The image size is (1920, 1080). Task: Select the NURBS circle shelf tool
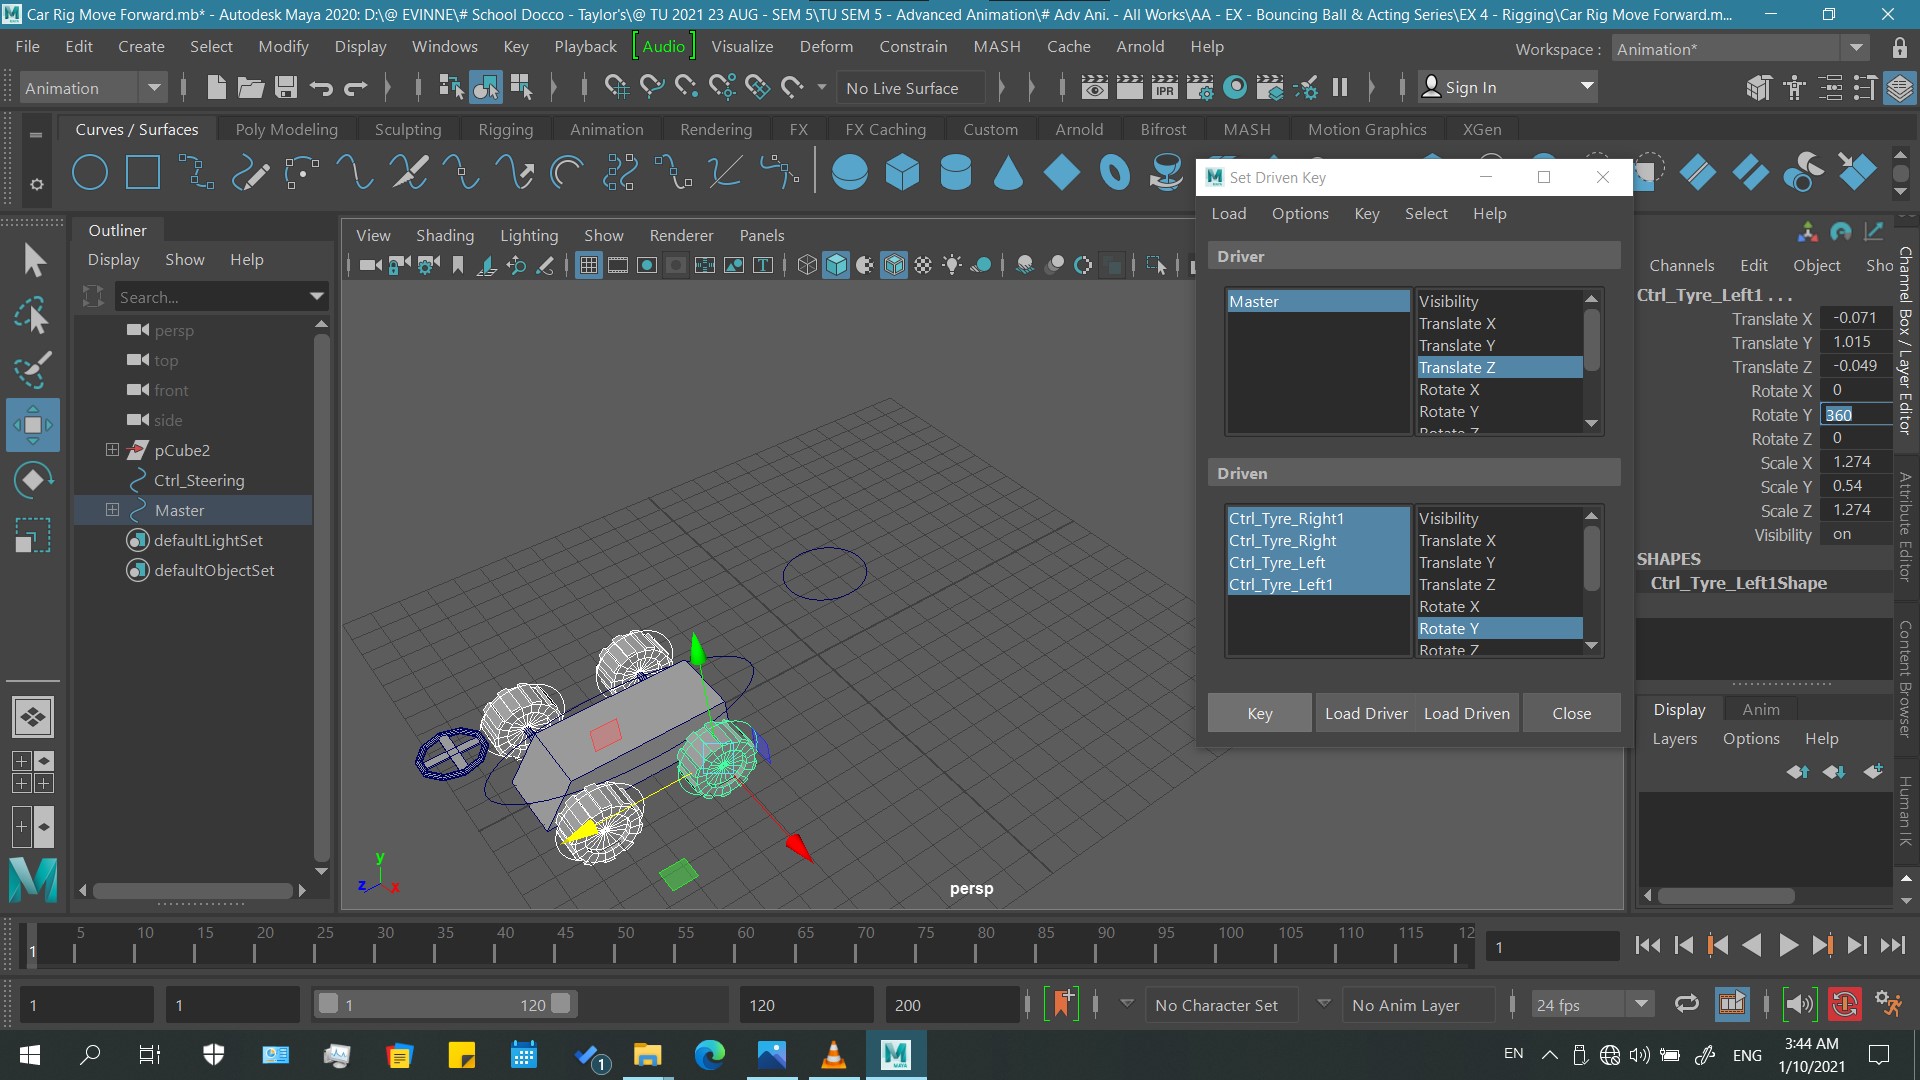90,173
